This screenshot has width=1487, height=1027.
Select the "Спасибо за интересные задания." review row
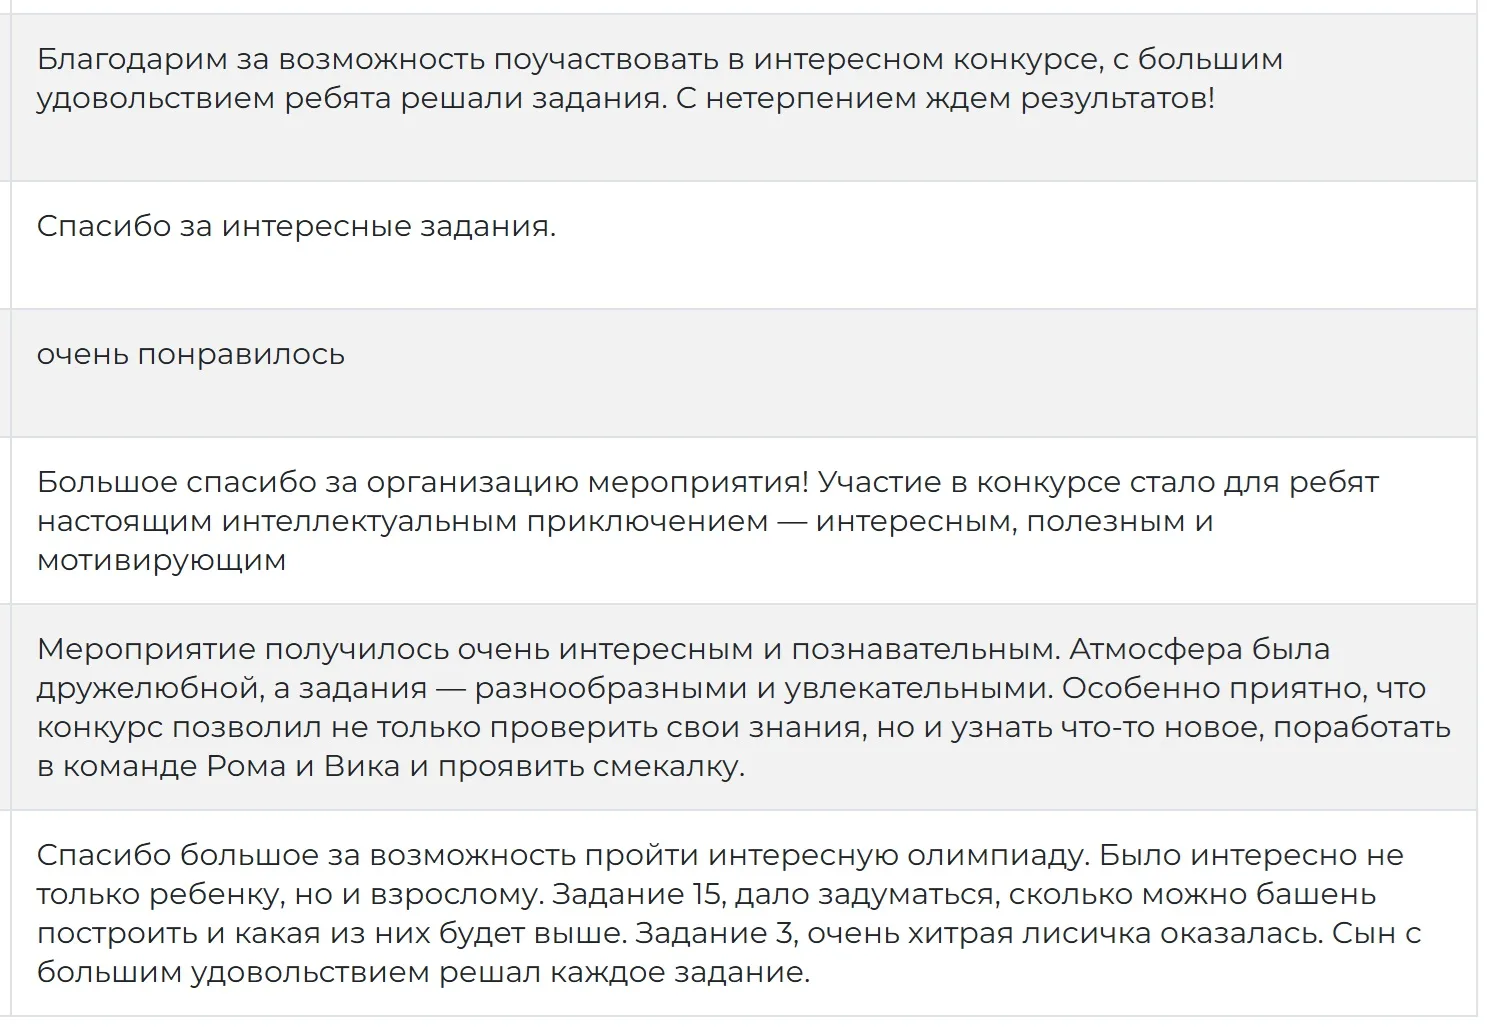pos(743,245)
